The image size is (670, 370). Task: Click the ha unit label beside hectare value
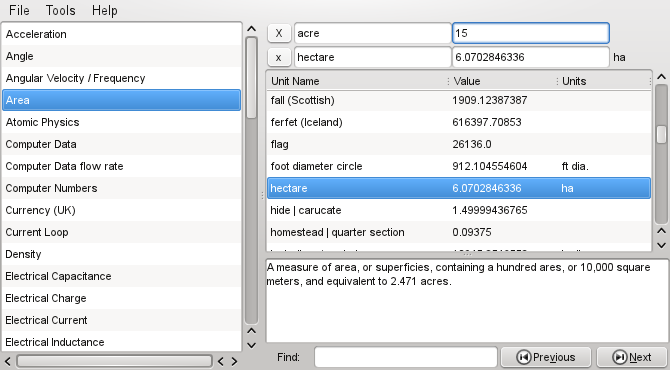pyautogui.click(x=619, y=57)
